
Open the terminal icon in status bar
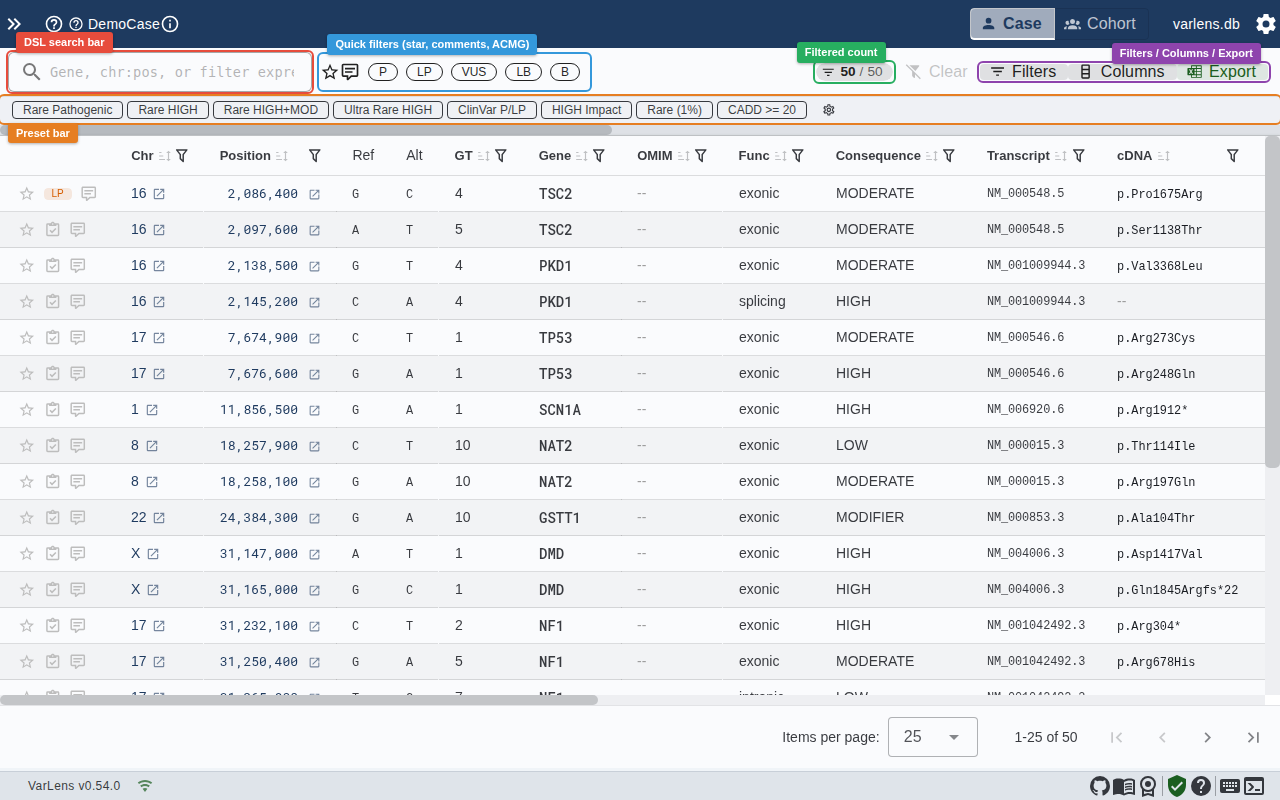point(1254,786)
